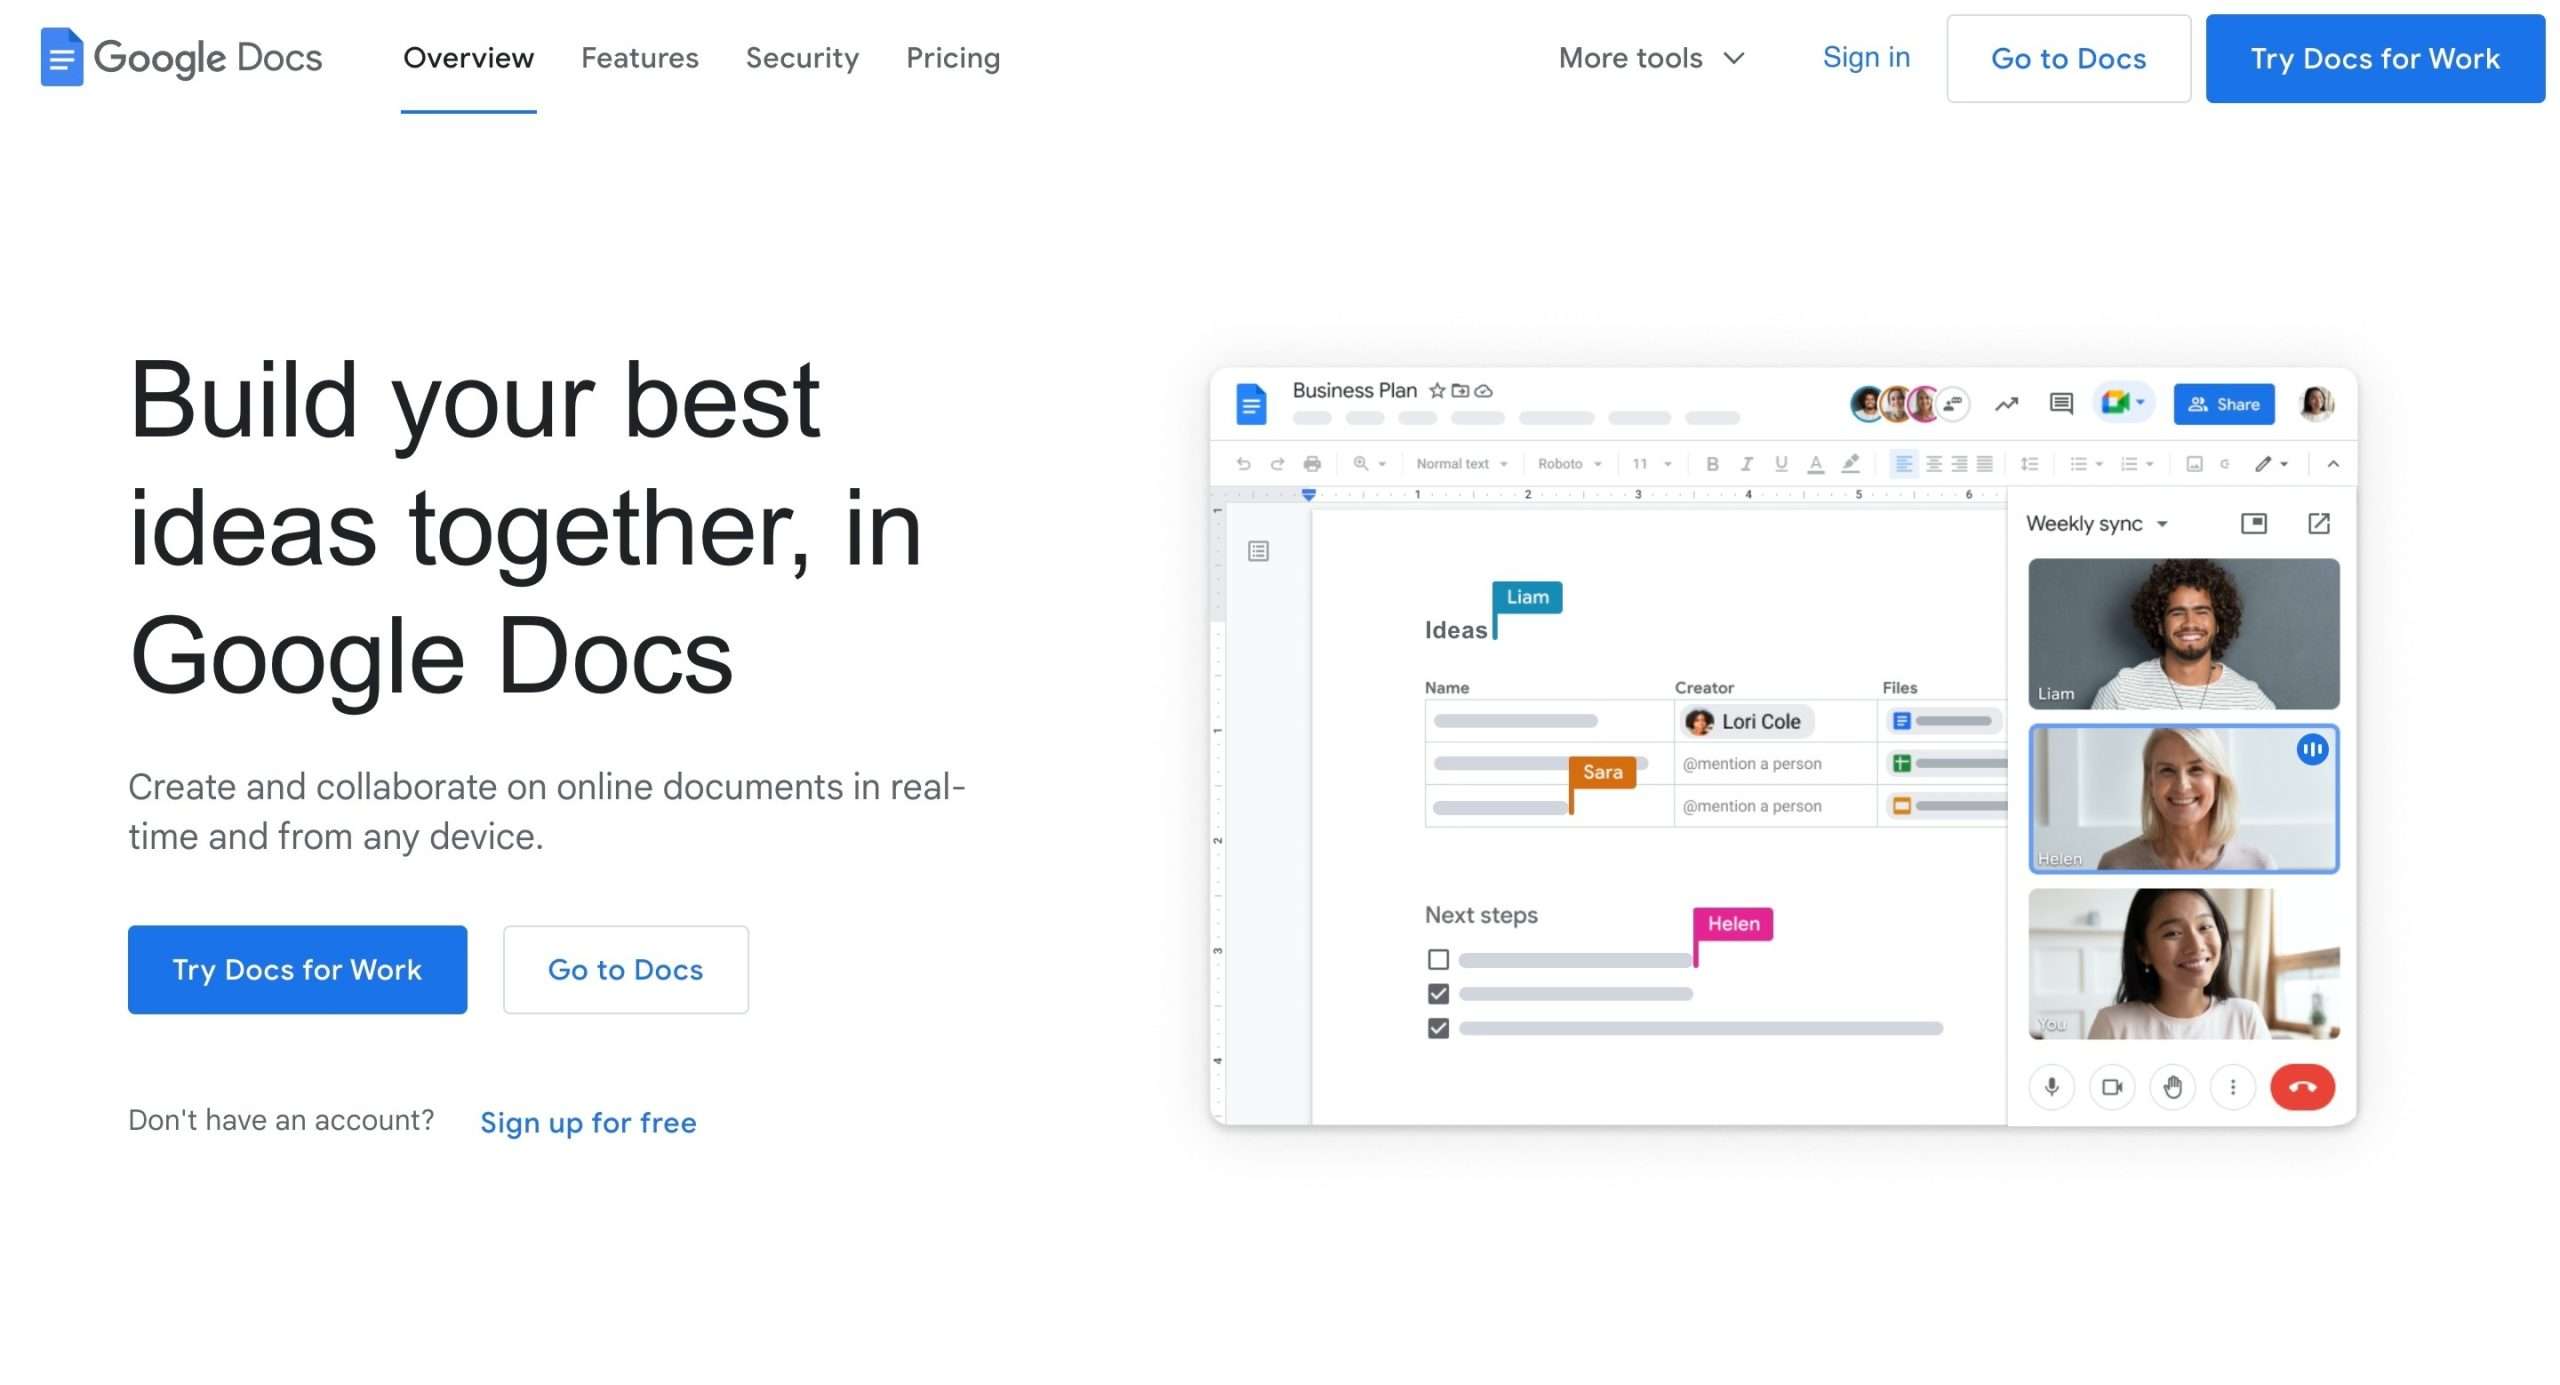Click Sign up for free link
2560x1385 pixels.
(x=588, y=1122)
